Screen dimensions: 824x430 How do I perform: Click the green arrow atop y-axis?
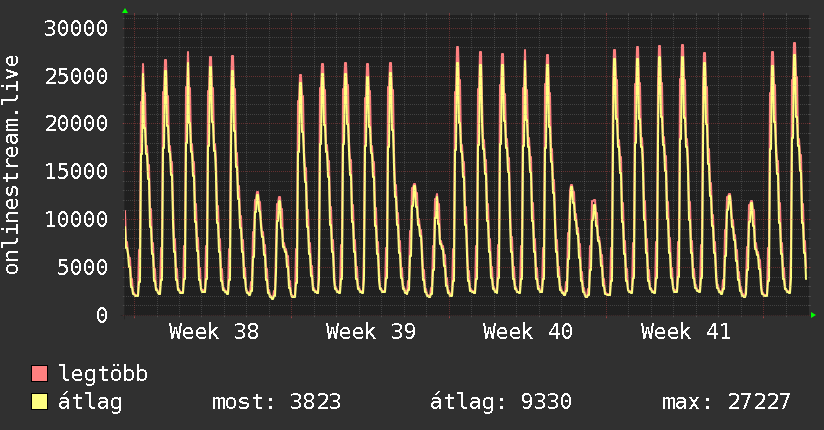point(125,11)
